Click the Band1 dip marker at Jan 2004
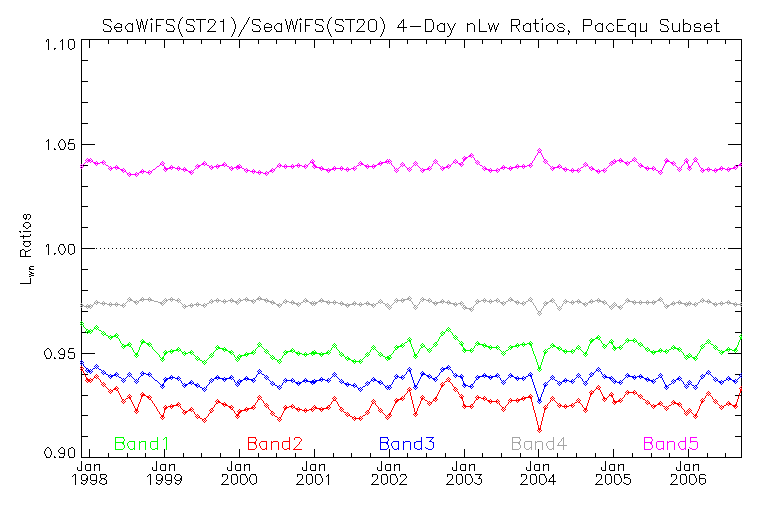This screenshot has width=768, height=512. pyautogui.click(x=540, y=368)
